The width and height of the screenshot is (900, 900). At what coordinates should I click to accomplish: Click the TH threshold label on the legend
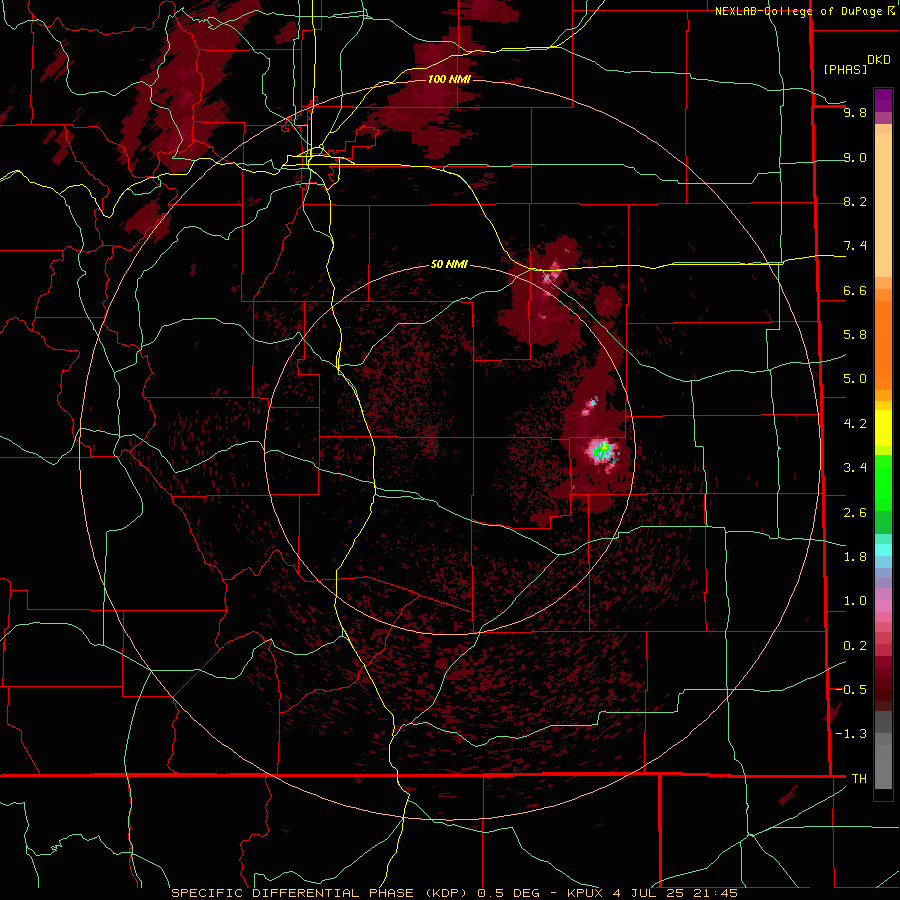(x=859, y=778)
